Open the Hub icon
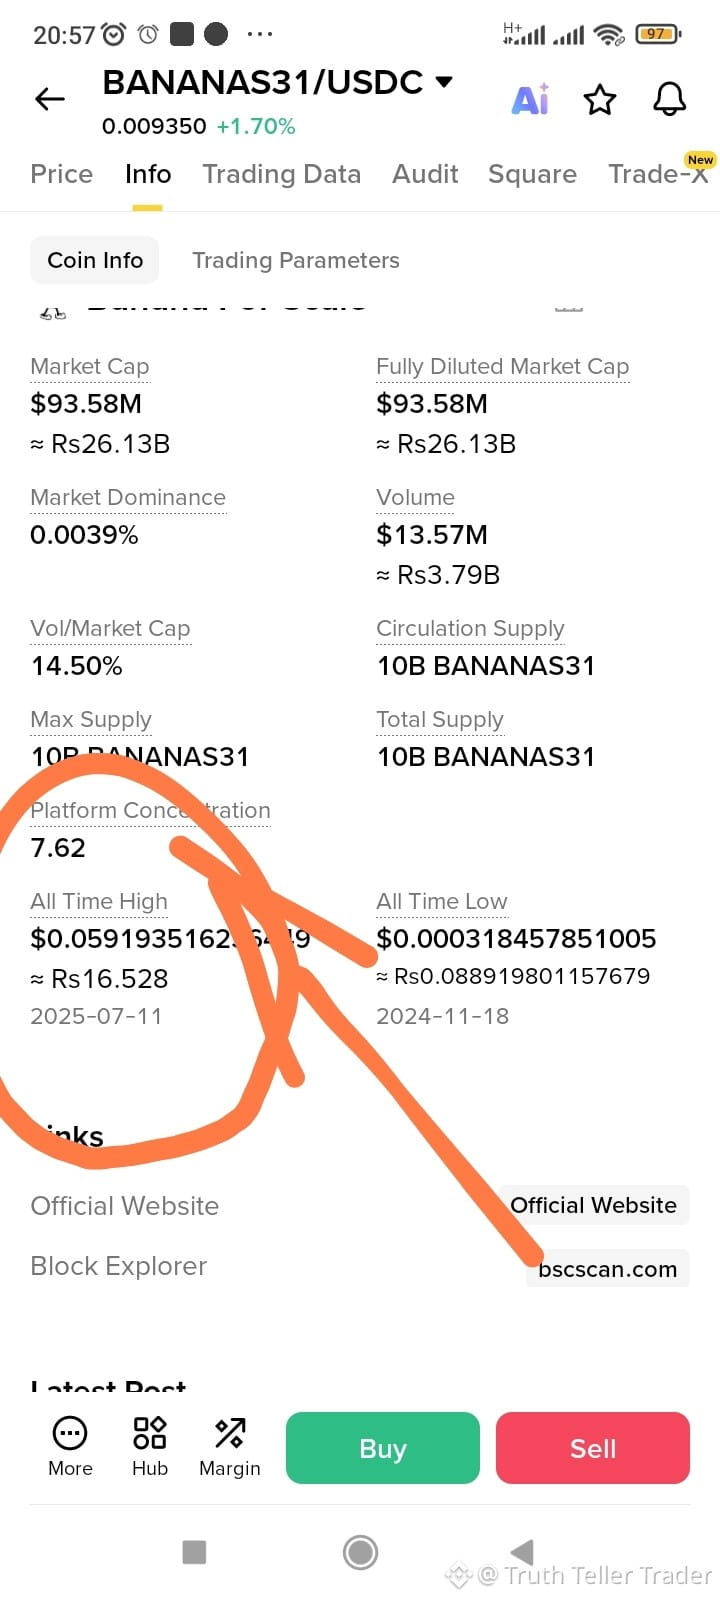The image size is (720, 1600). pyautogui.click(x=150, y=1445)
